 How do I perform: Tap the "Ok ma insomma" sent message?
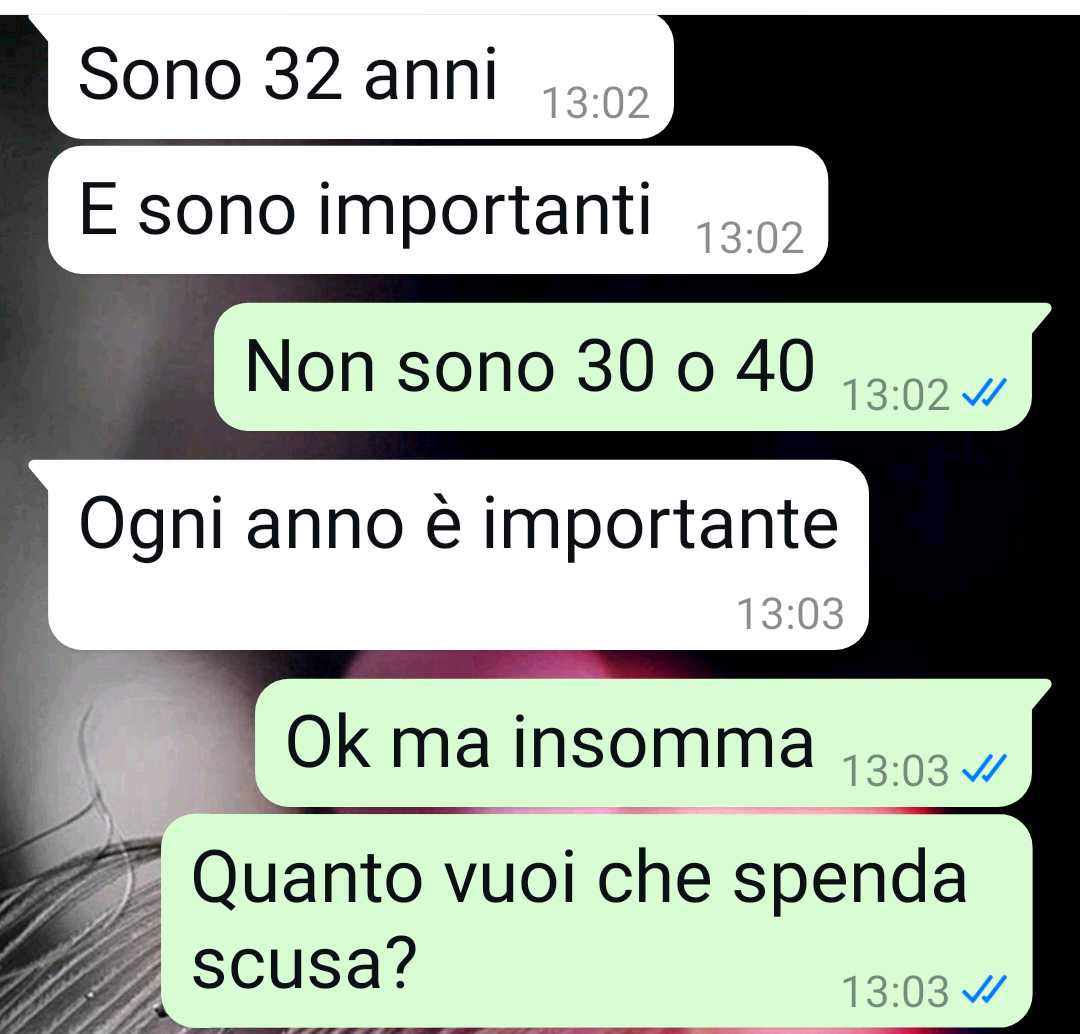point(644,743)
